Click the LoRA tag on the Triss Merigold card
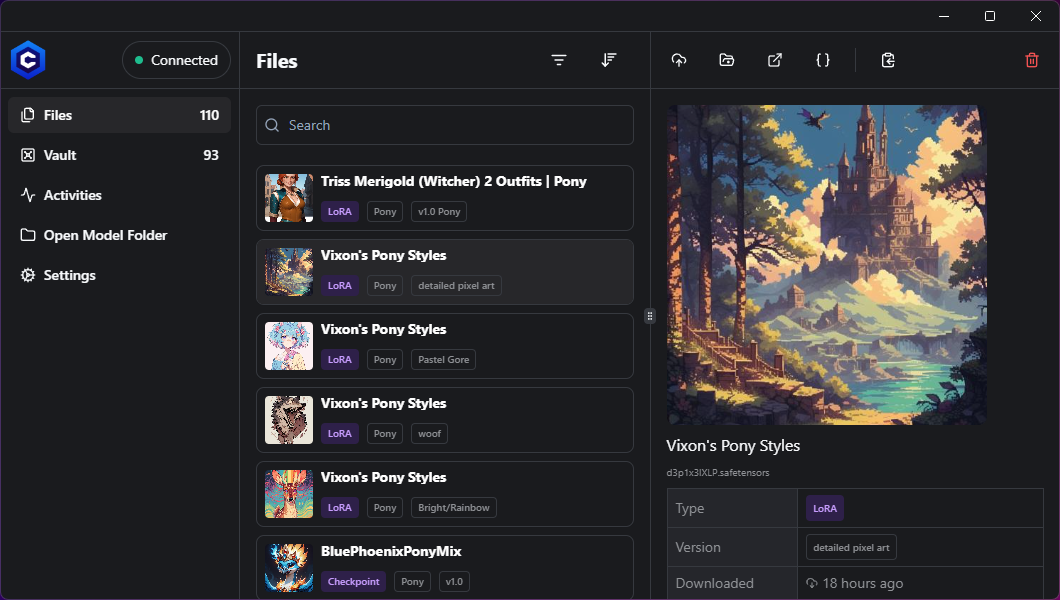 pos(339,211)
